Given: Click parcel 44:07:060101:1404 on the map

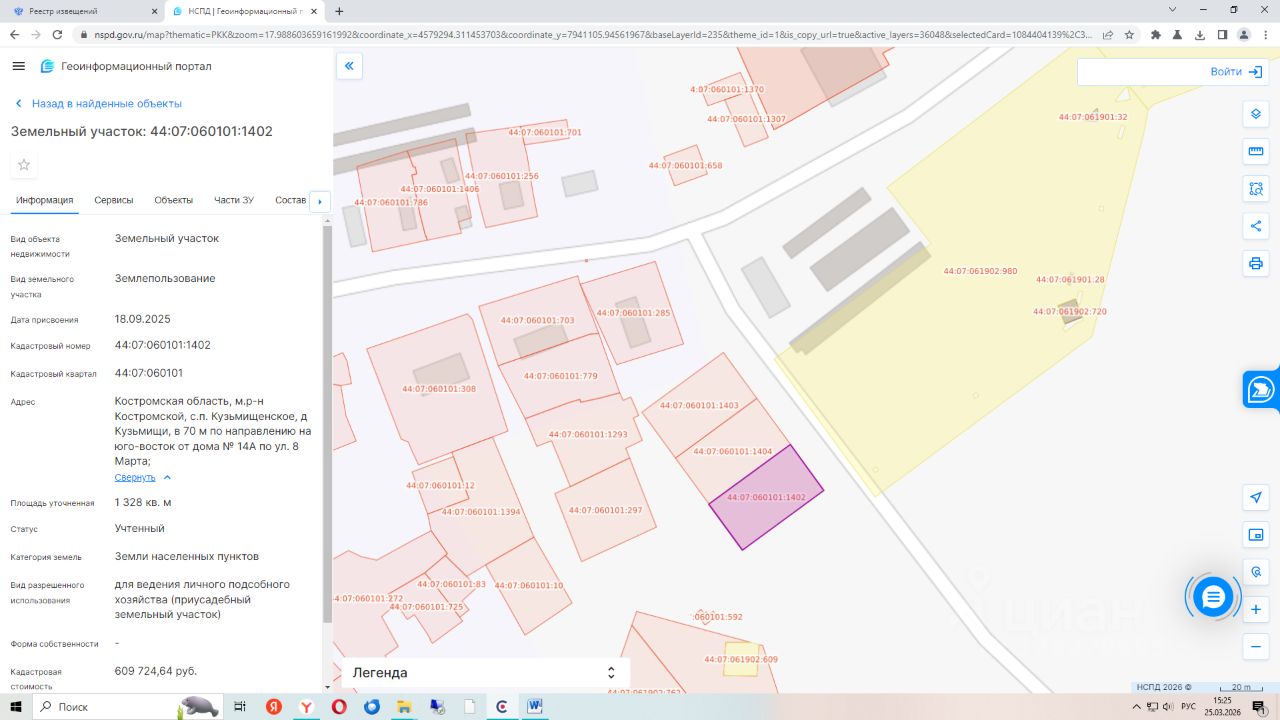Looking at the screenshot, I should 733,452.
